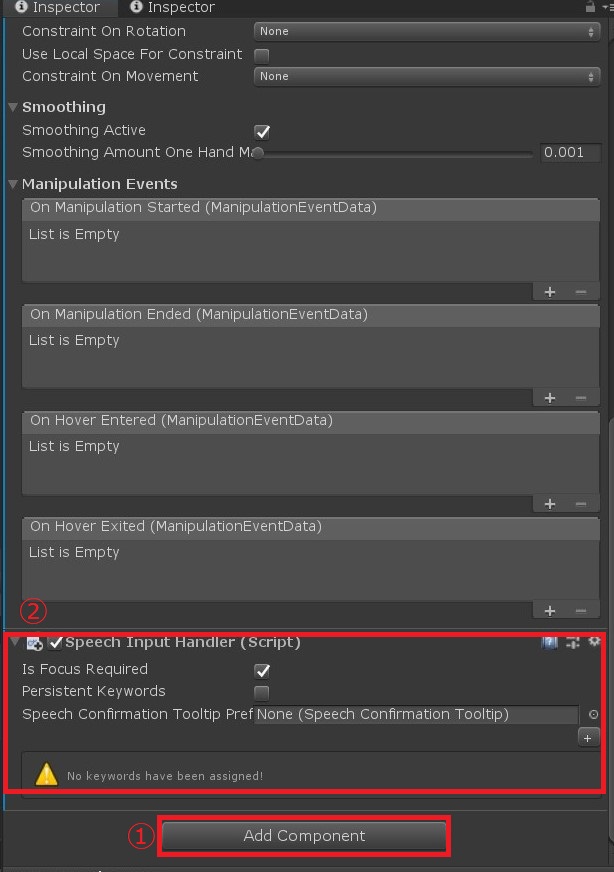Open presets icon of Speech Input Handler
The image size is (614, 872).
(572, 643)
